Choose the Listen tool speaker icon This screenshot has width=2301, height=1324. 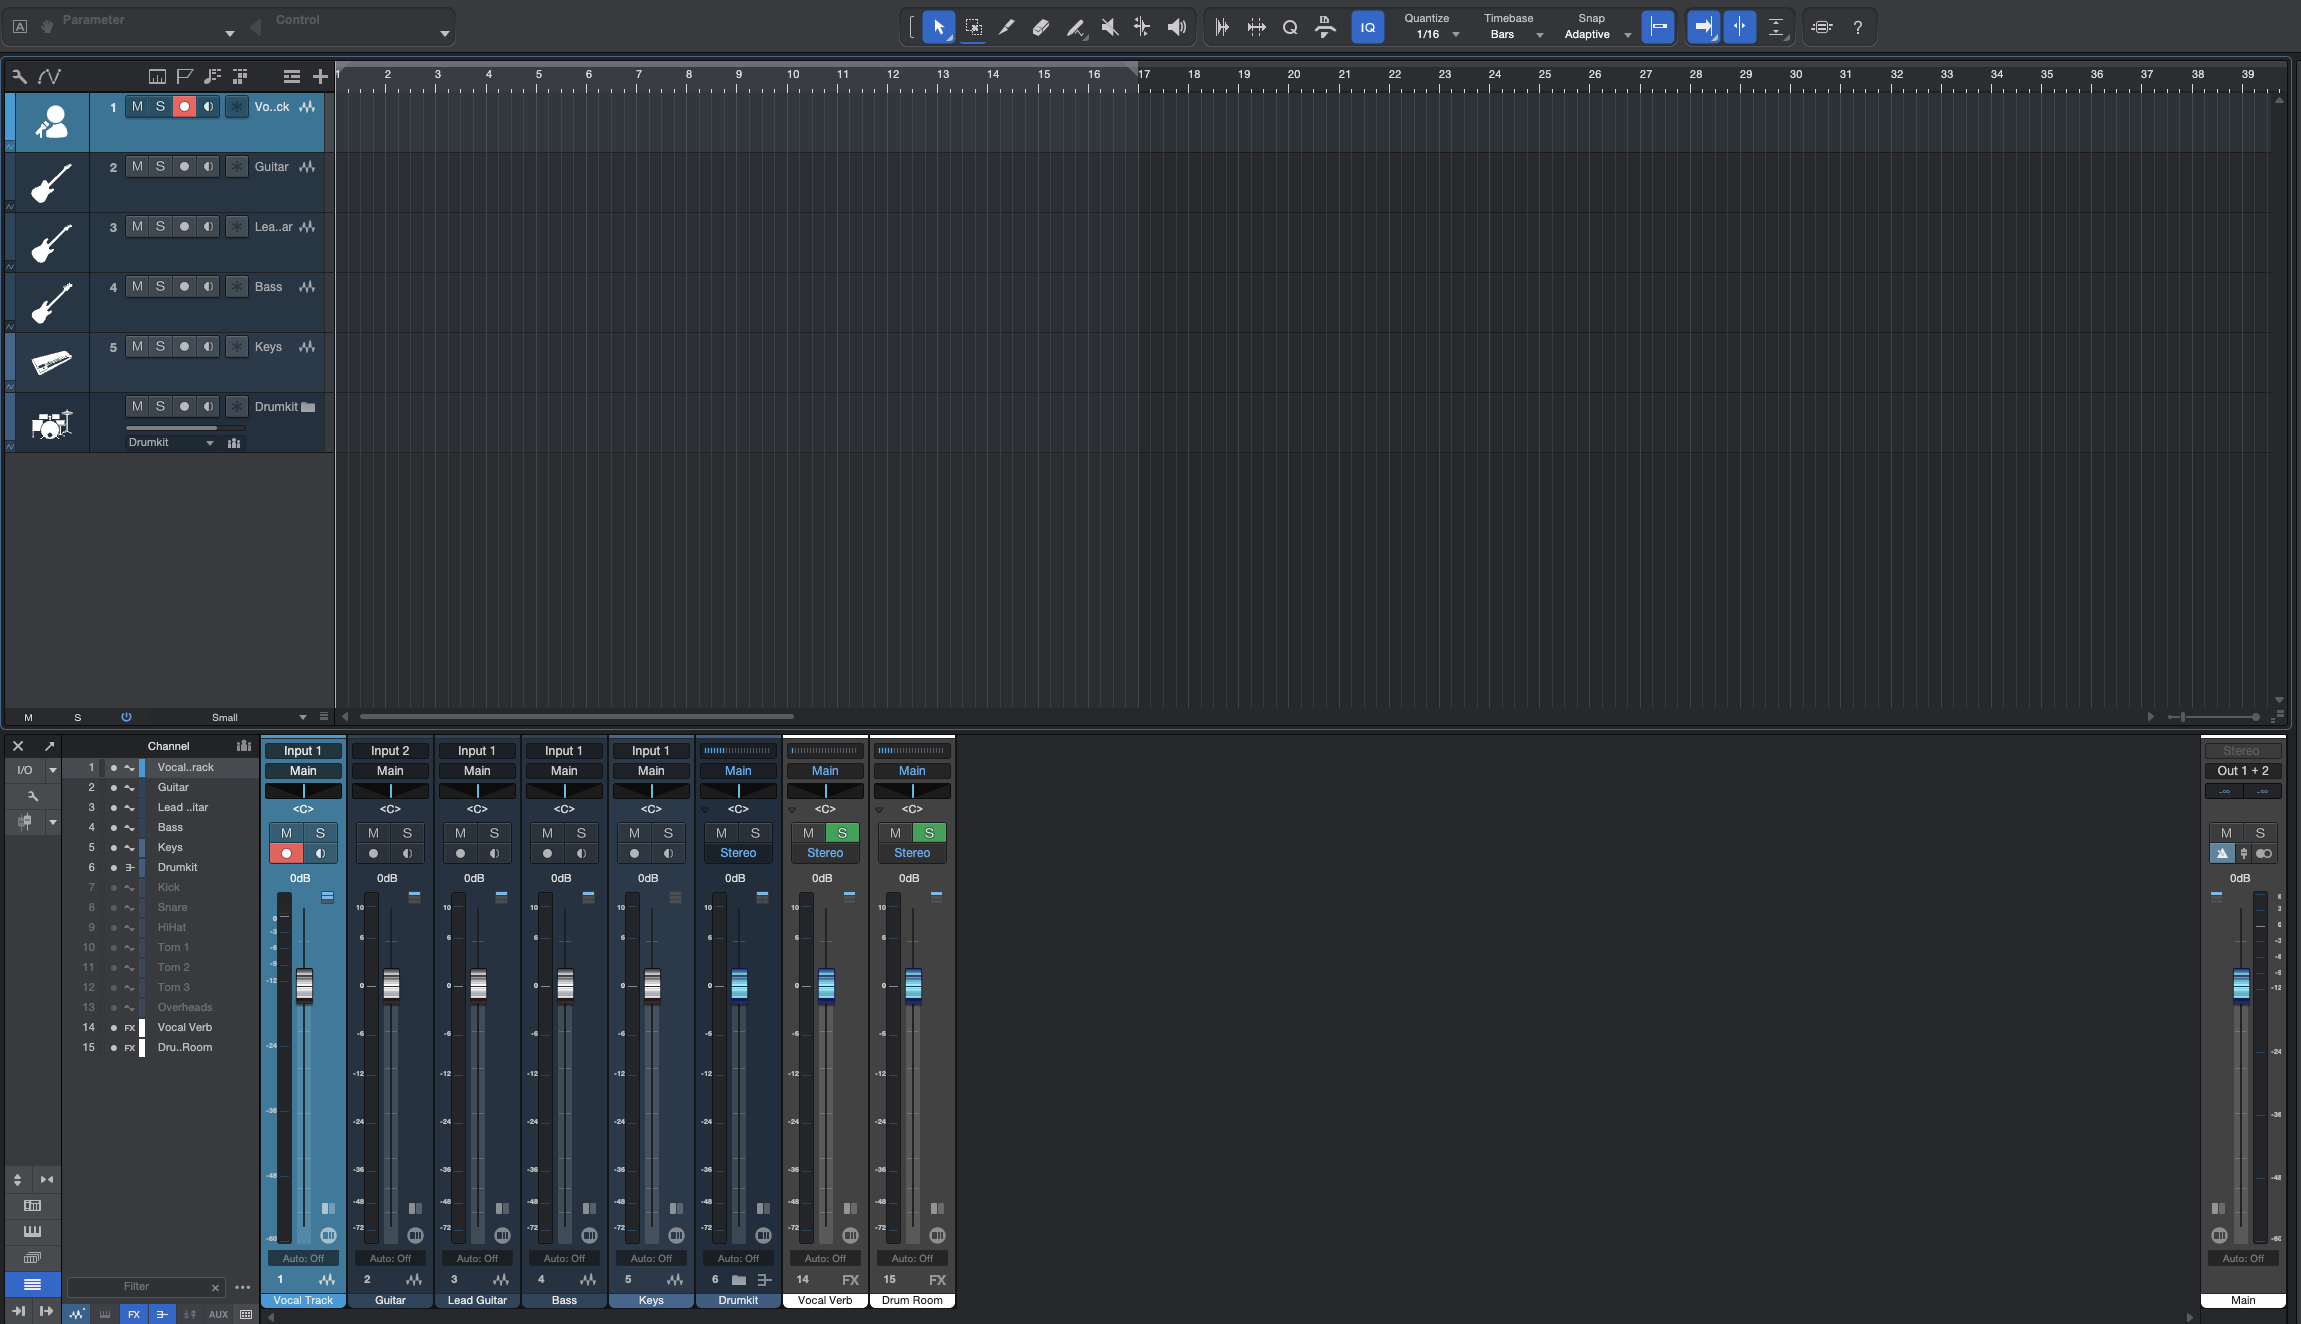coord(1177,27)
